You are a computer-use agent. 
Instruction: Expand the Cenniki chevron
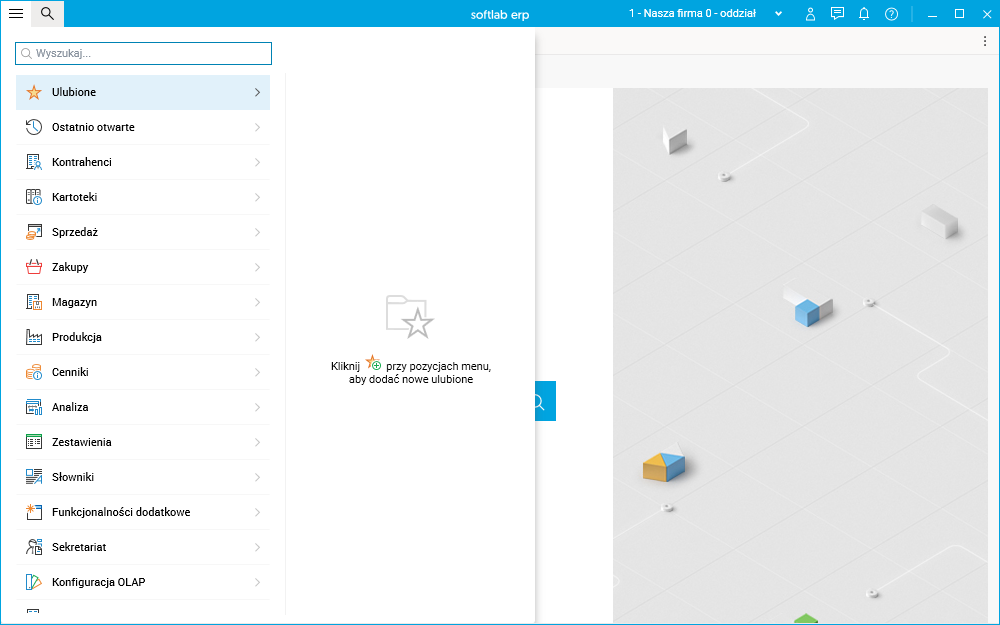tap(258, 372)
